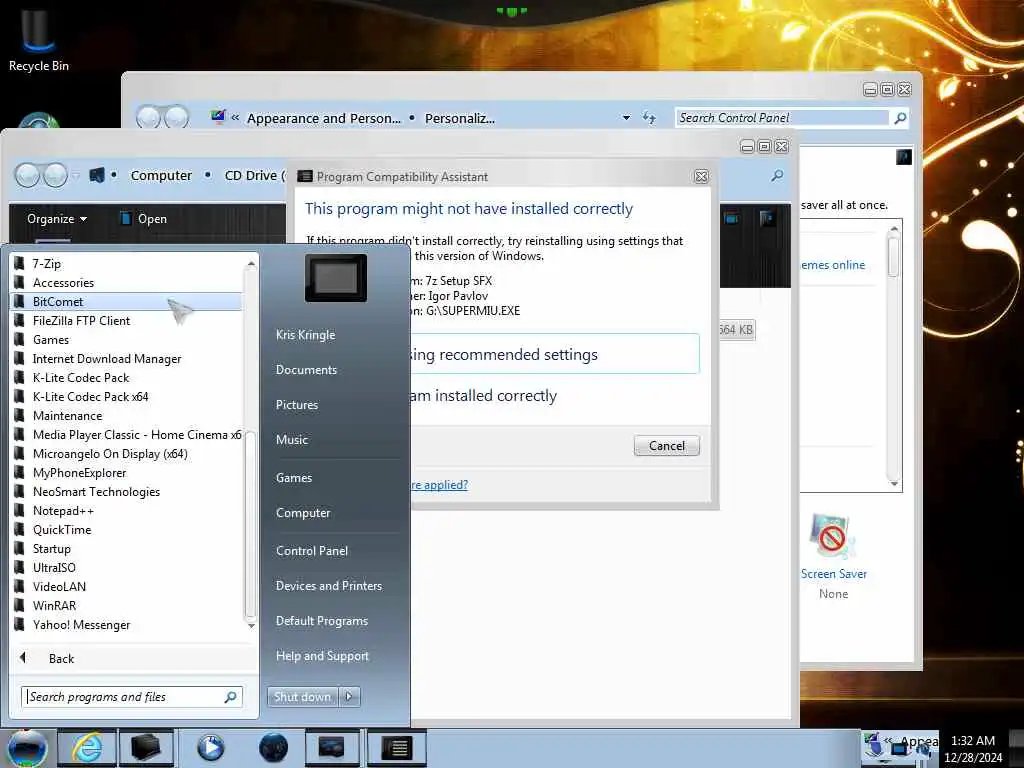
Task: Click Cancel in Program Compatibility Assistant
Action: 667,446
